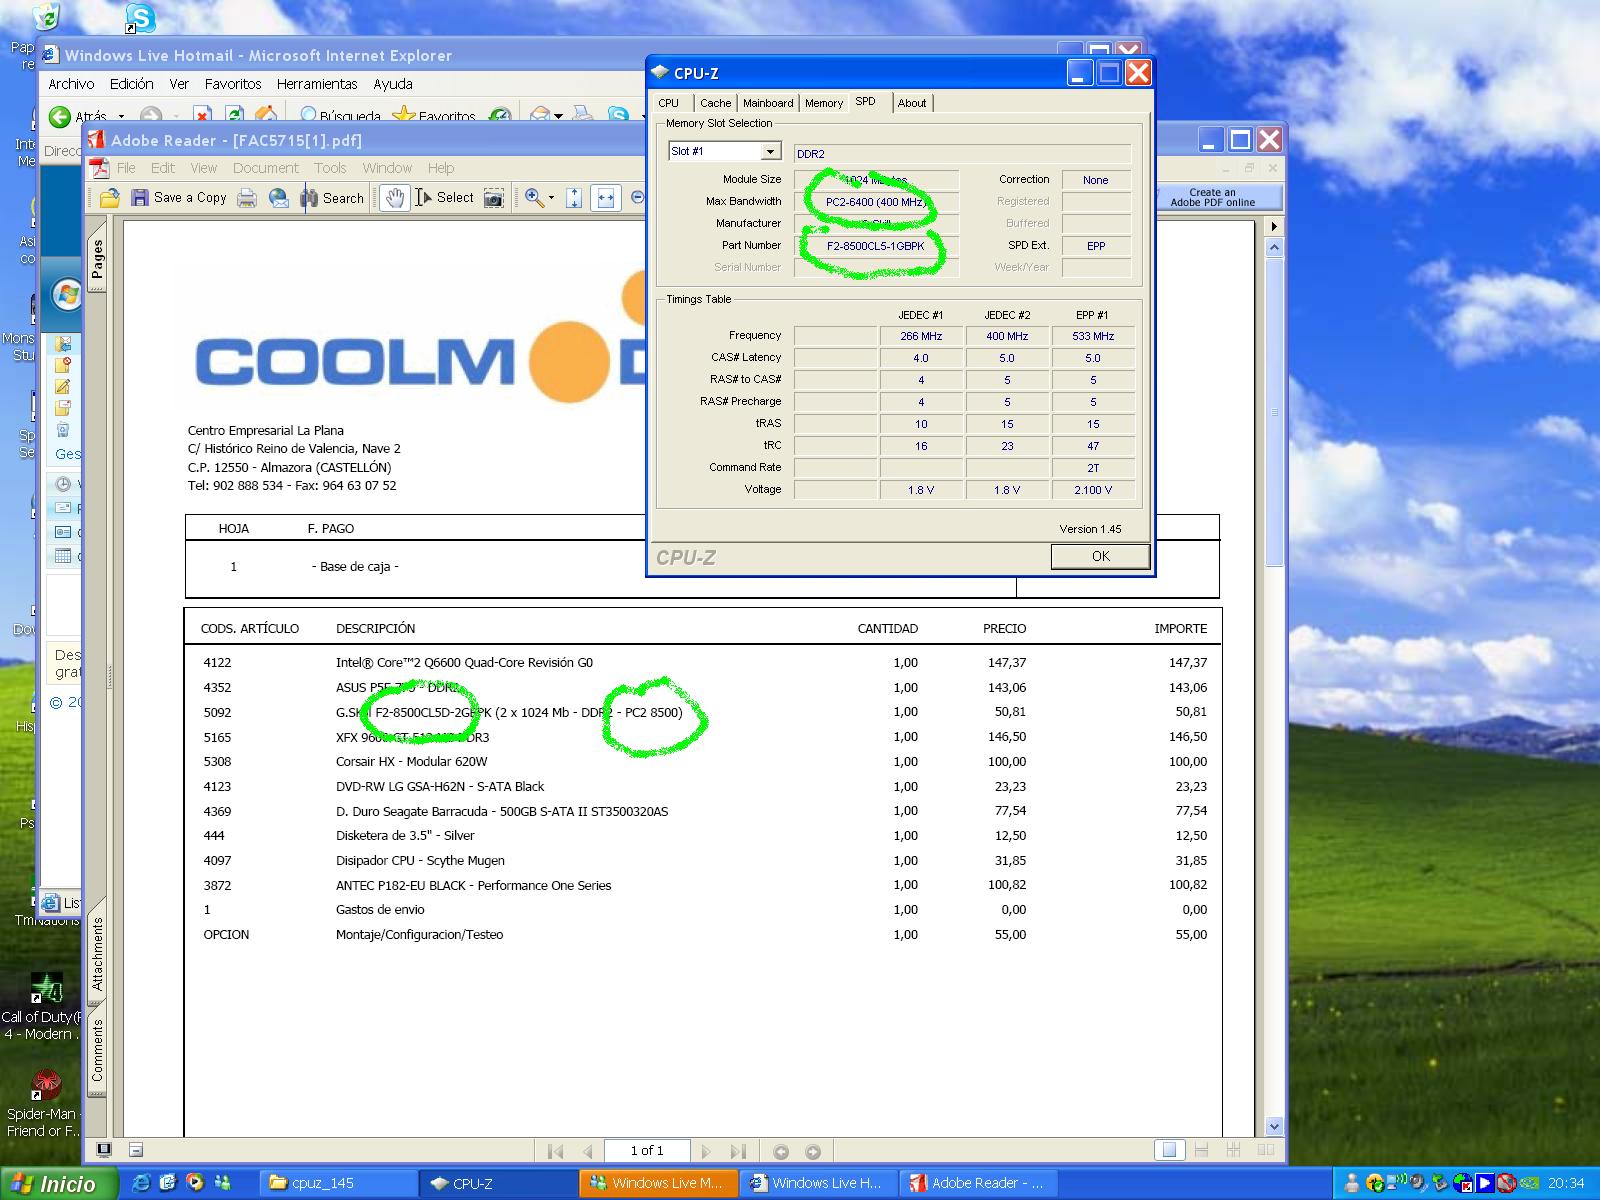Click the Back arrow in Internet Explorer

[60, 117]
